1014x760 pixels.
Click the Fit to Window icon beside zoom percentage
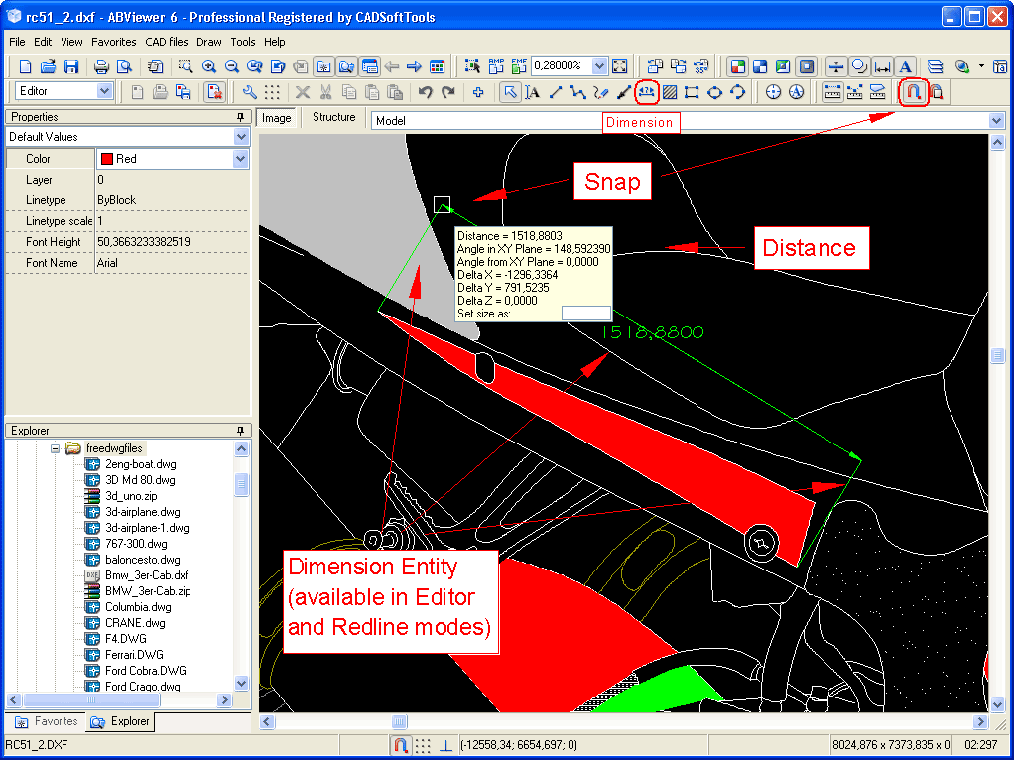click(620, 66)
